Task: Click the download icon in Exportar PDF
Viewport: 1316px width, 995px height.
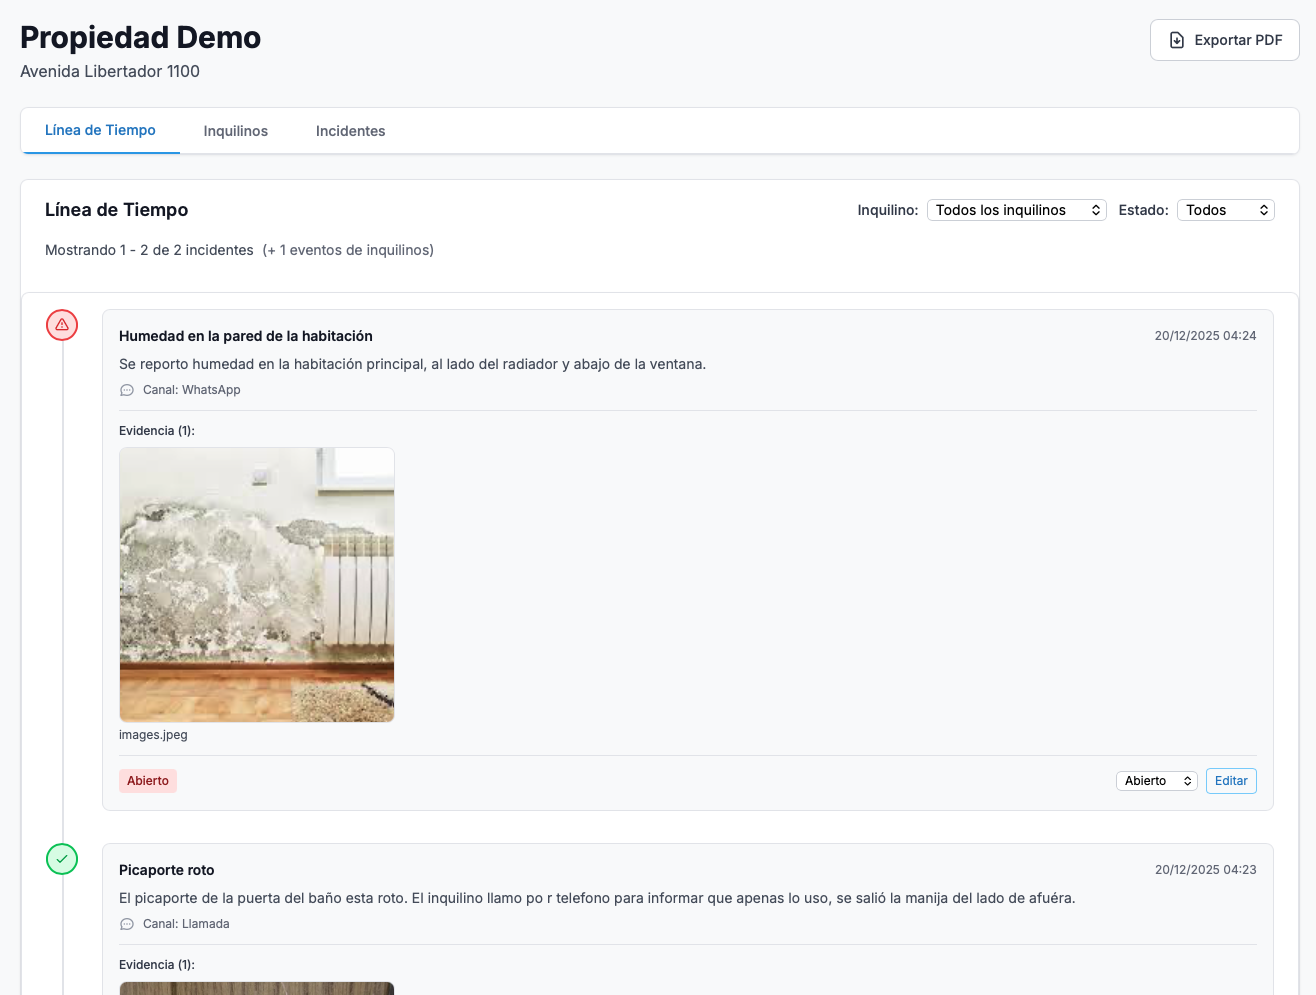Action: pyautogui.click(x=1177, y=40)
